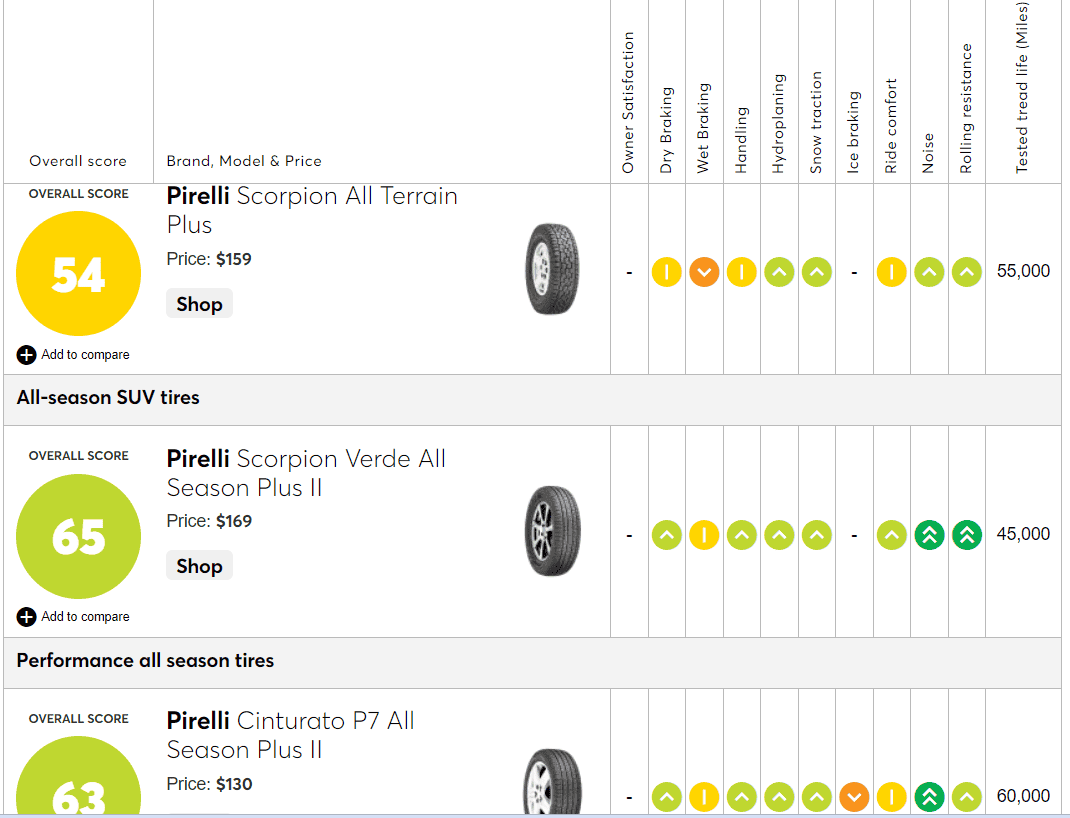Open the Pirelli Cinturato P7 All Season Plus II link
The image size is (1070, 818).
pyautogui.click(x=290, y=735)
